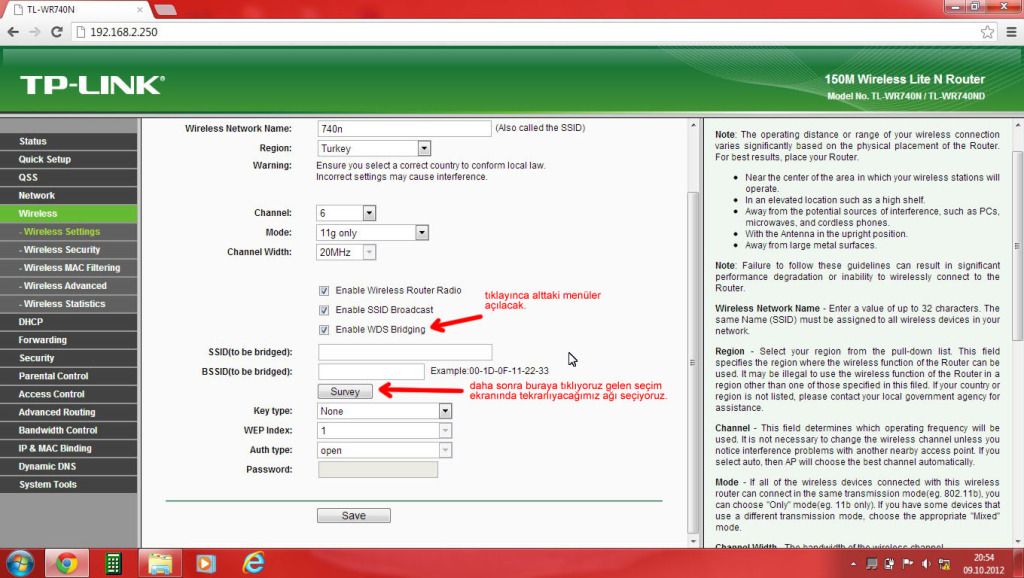Open Access Control settings

(x=69, y=394)
